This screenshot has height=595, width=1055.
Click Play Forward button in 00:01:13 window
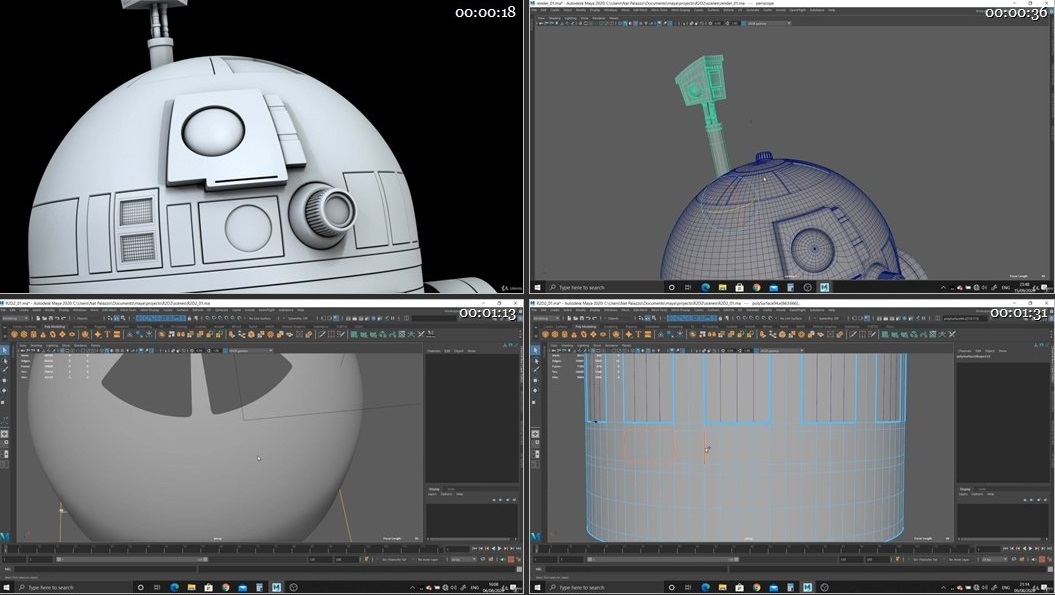pos(499,549)
